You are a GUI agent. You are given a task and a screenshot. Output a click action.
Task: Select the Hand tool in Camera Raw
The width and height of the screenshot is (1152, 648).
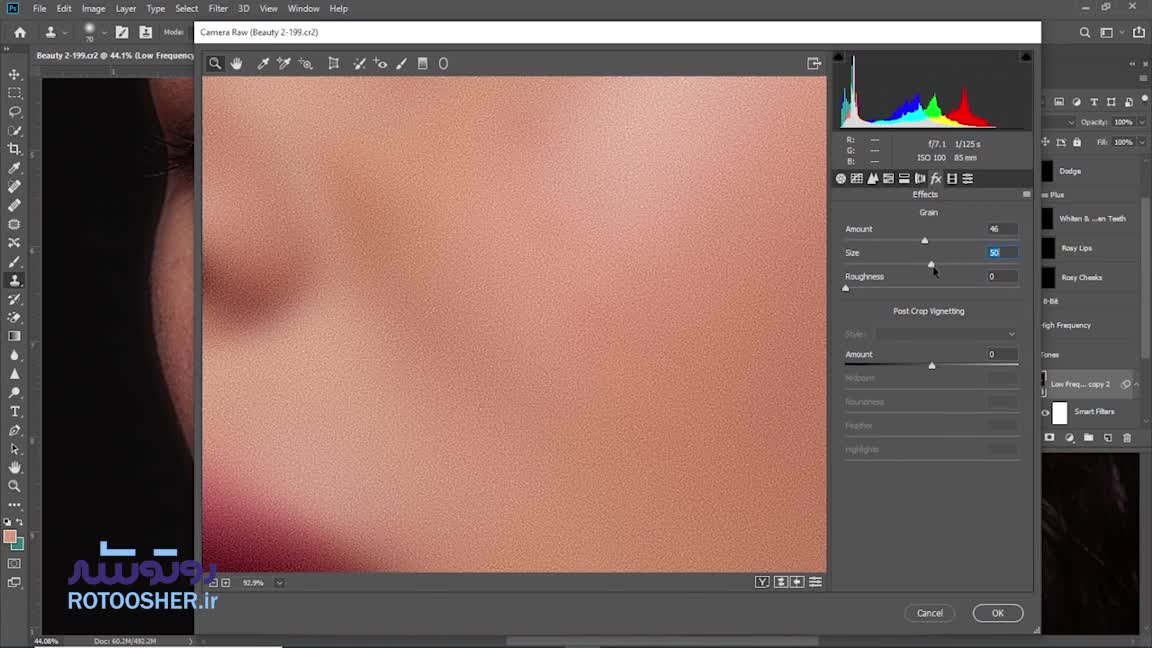coord(237,63)
